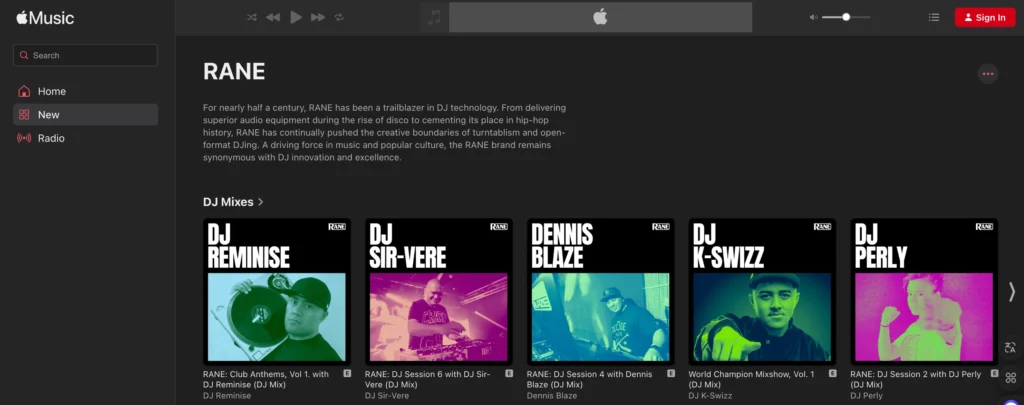Viewport: 1024px width, 405px height.
Task: Toggle repeat mode
Action: click(339, 18)
